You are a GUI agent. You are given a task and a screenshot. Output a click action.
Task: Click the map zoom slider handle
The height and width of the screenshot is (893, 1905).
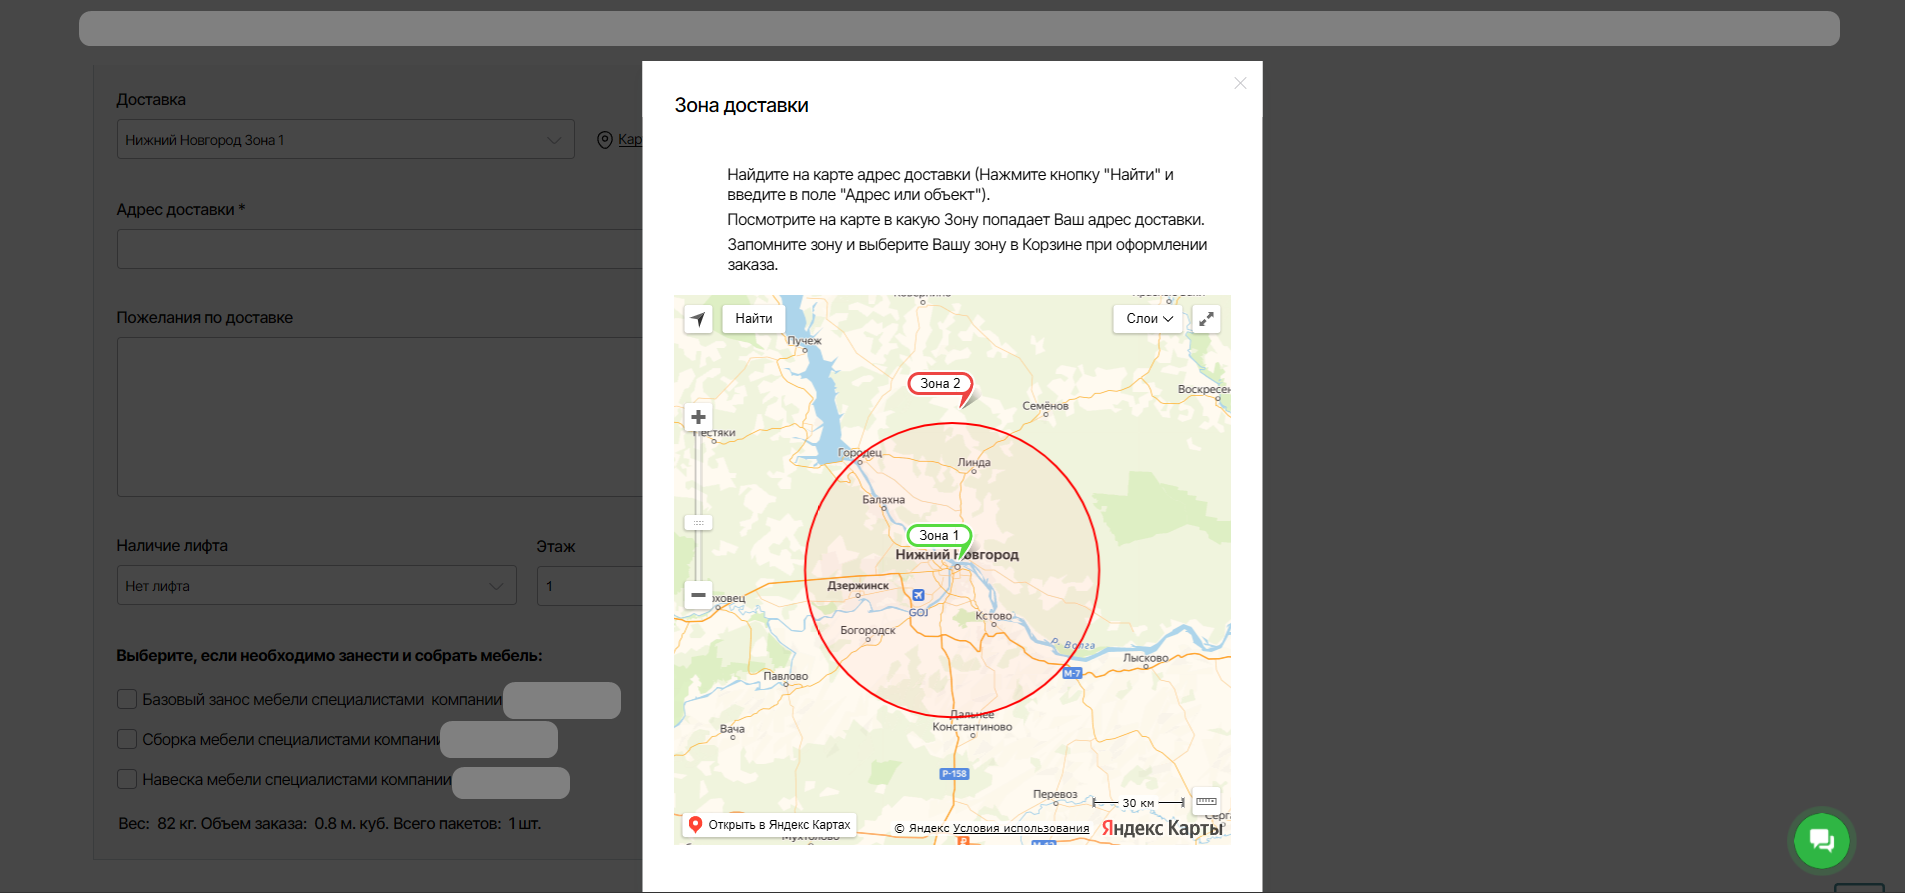click(698, 522)
